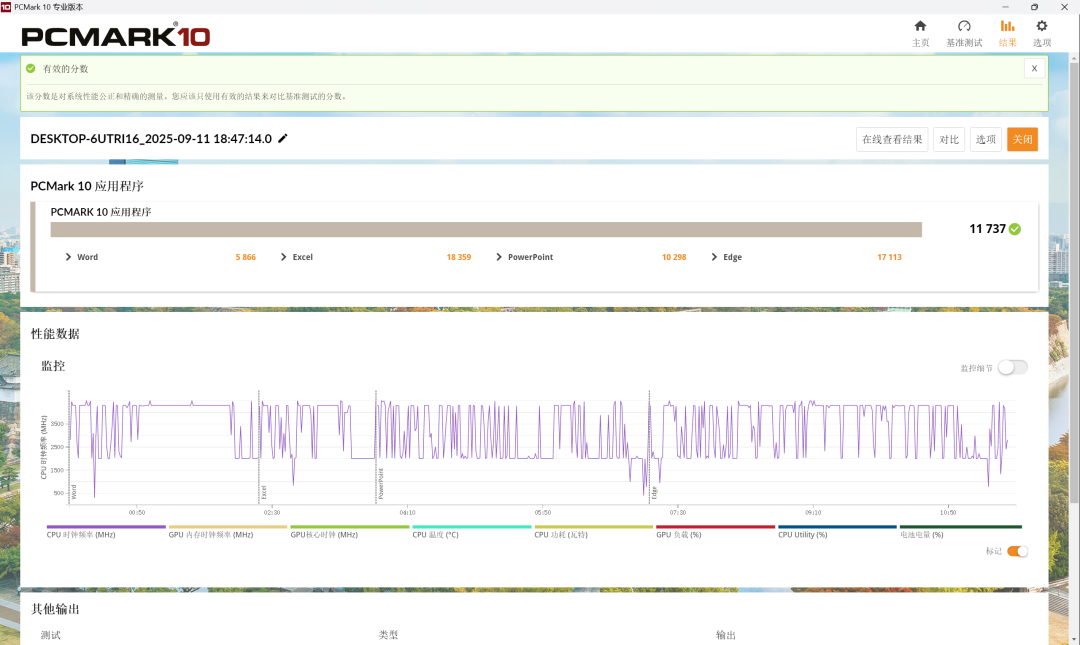Click the Word marker line on chart
This screenshot has height=645, width=1080.
point(69,448)
